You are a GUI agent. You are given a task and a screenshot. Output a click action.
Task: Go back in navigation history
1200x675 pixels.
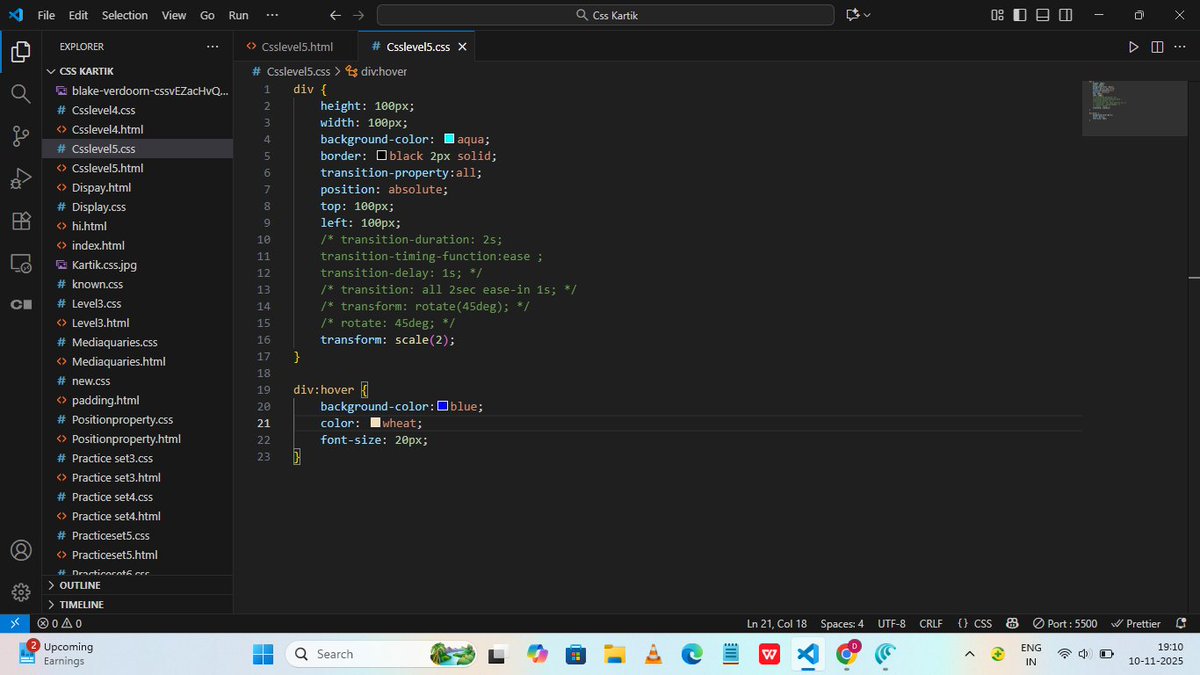point(335,15)
